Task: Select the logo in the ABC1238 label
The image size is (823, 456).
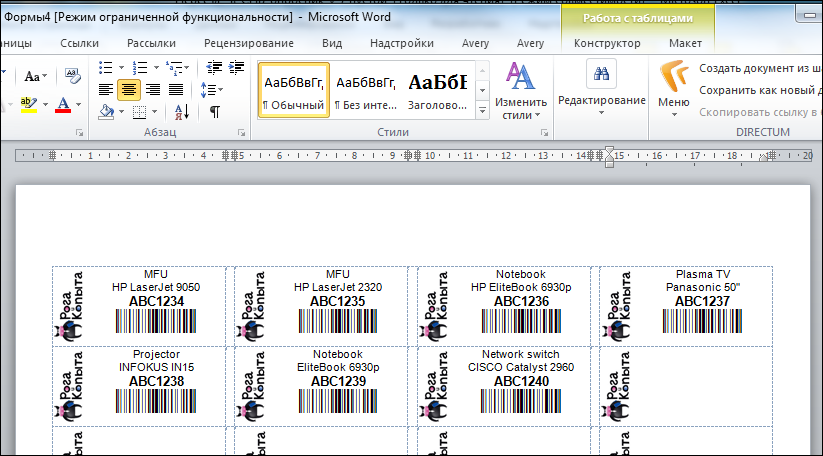Action: pos(70,387)
